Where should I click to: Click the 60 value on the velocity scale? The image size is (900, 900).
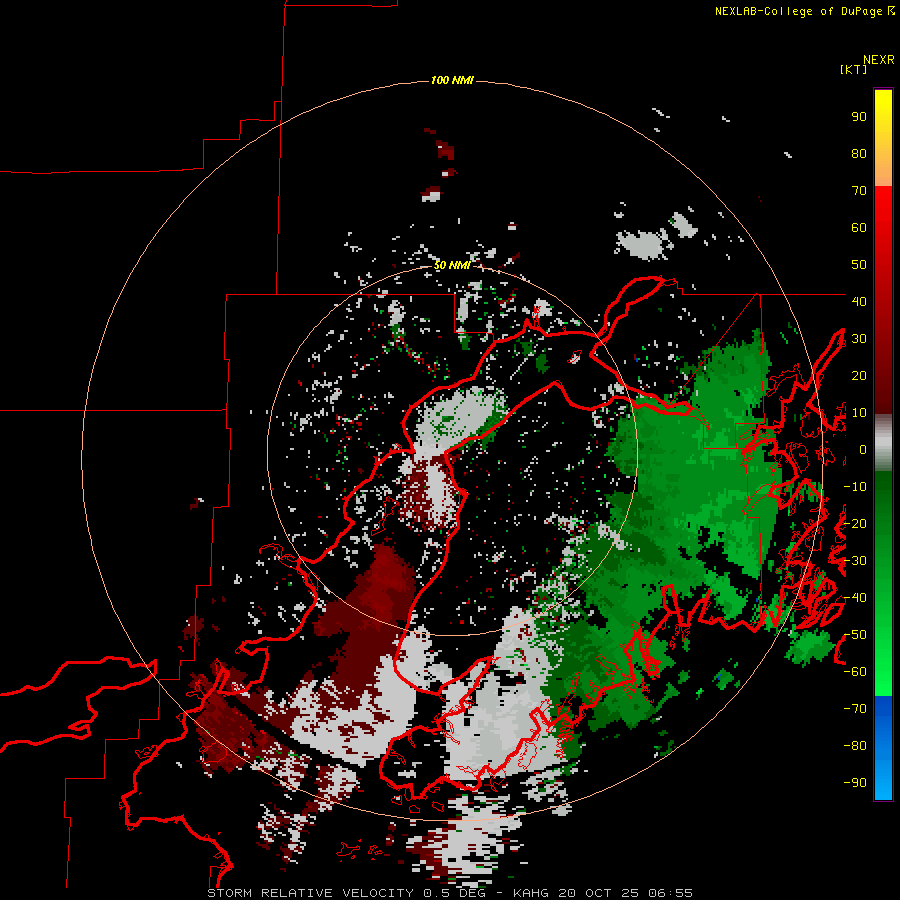point(859,228)
